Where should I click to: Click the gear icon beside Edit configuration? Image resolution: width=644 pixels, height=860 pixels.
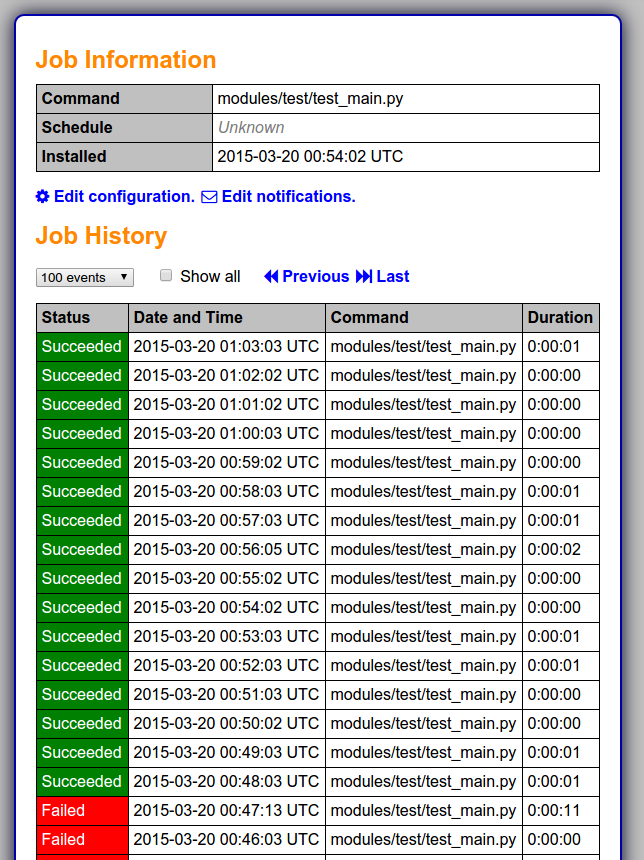(x=42, y=196)
